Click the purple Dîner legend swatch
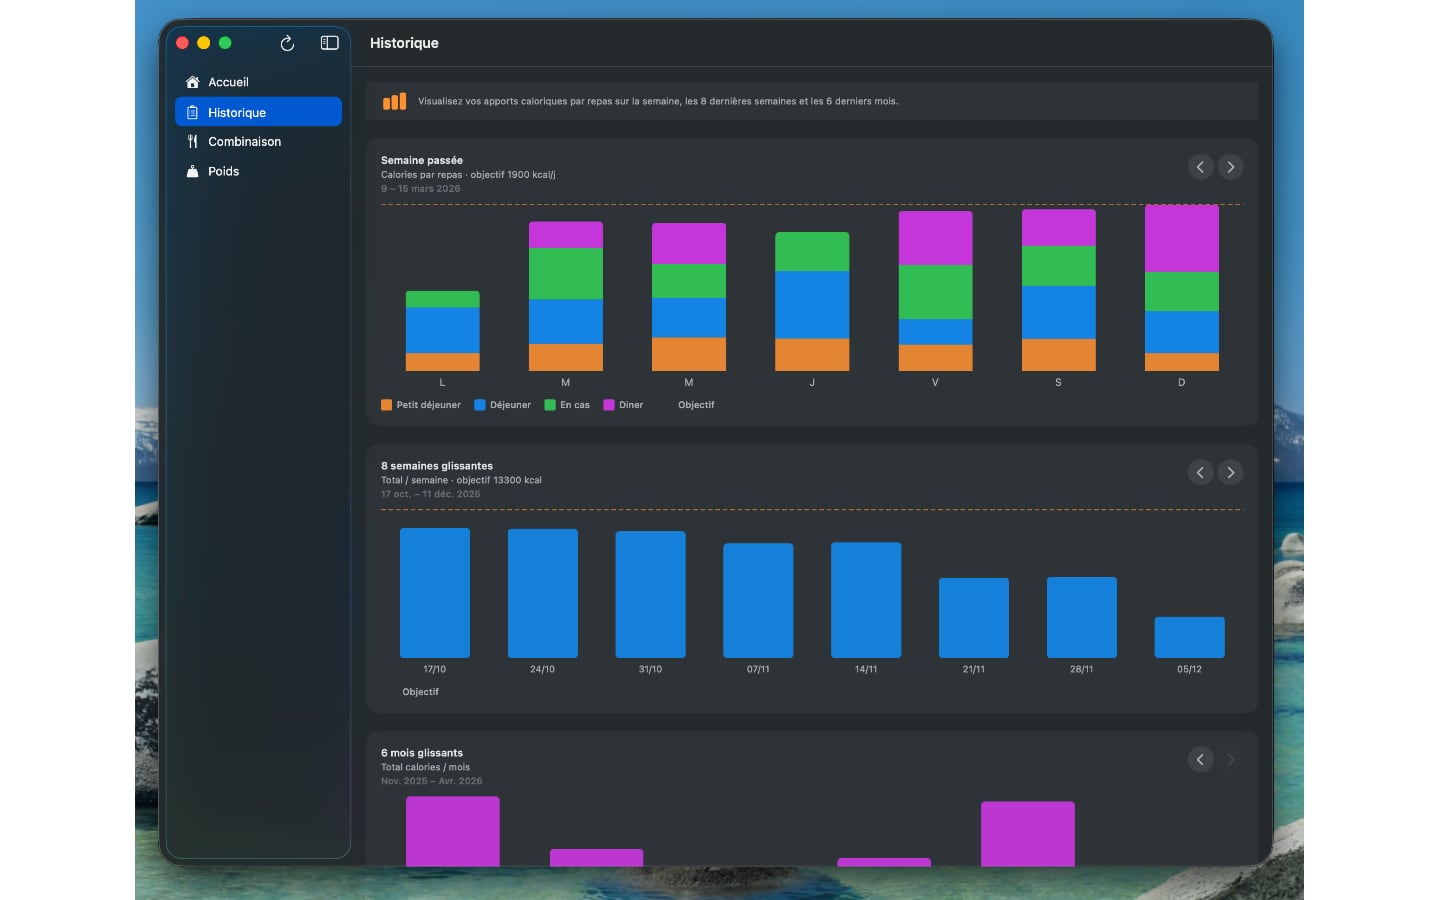 click(x=608, y=405)
